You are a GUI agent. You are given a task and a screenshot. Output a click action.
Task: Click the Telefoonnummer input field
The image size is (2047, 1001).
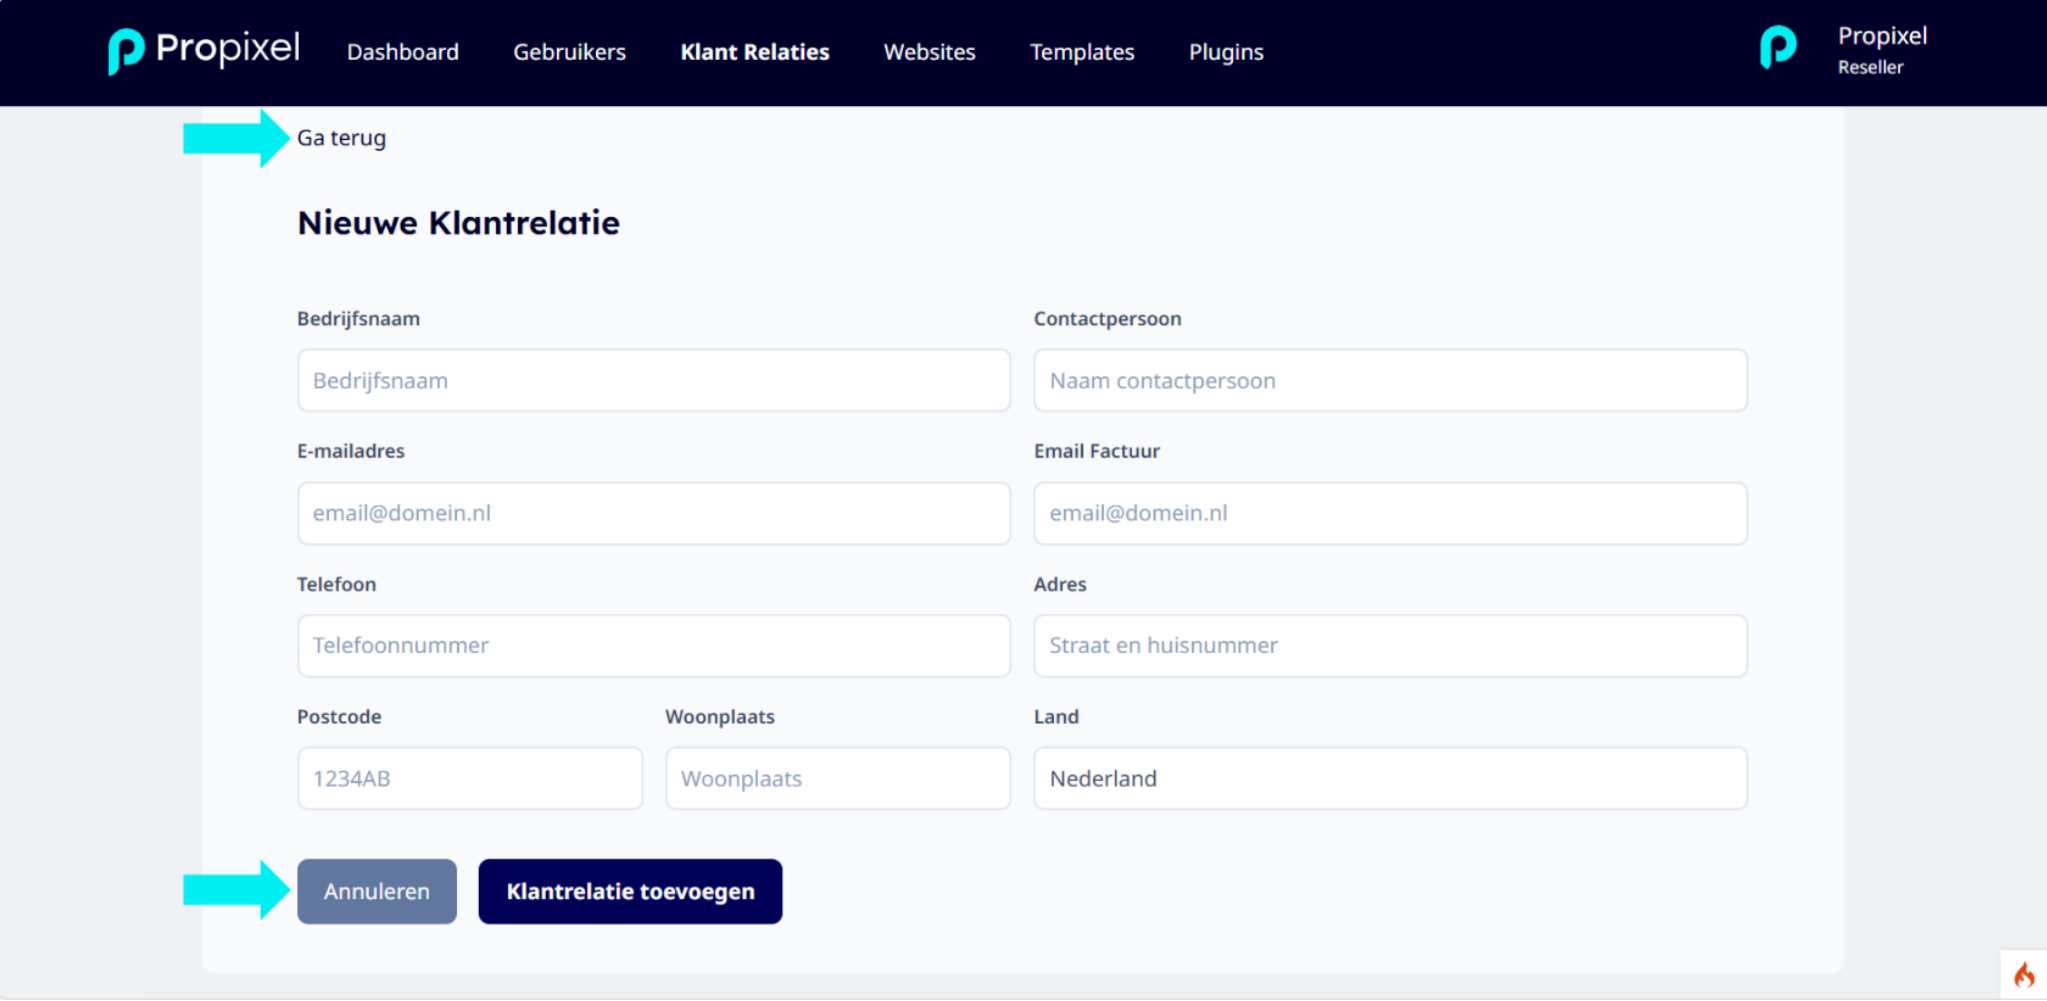(654, 646)
